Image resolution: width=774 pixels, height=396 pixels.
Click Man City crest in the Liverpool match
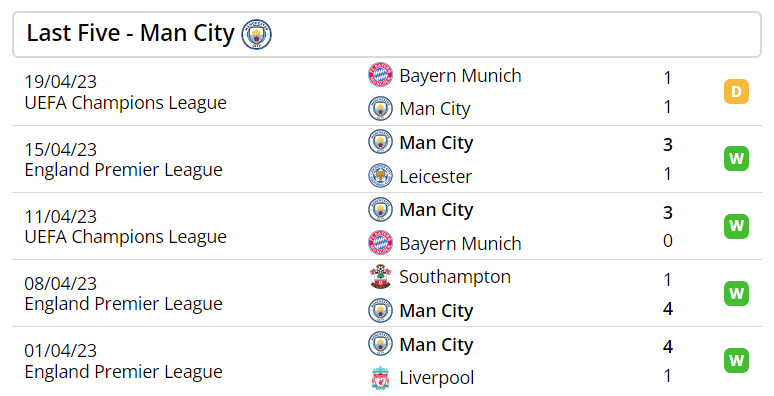click(381, 344)
